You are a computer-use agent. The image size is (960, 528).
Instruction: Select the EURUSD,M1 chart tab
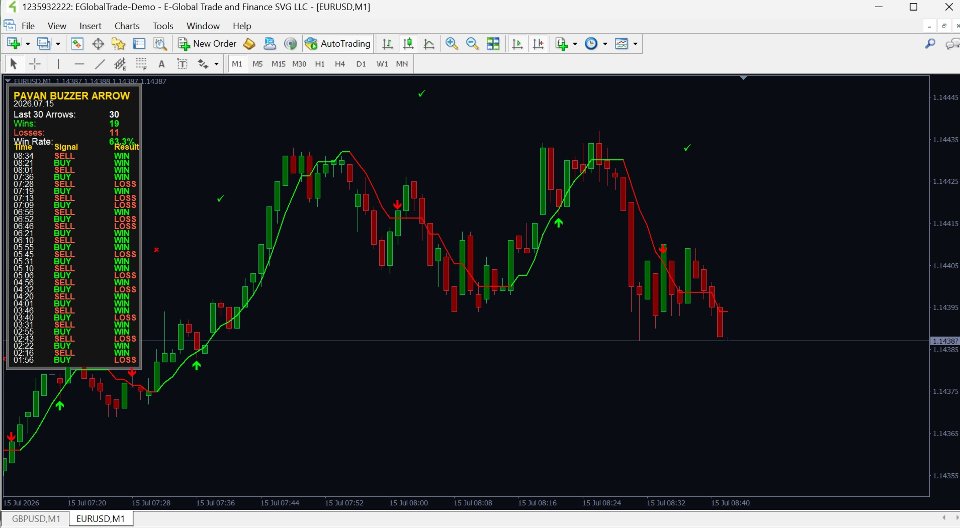point(100,519)
